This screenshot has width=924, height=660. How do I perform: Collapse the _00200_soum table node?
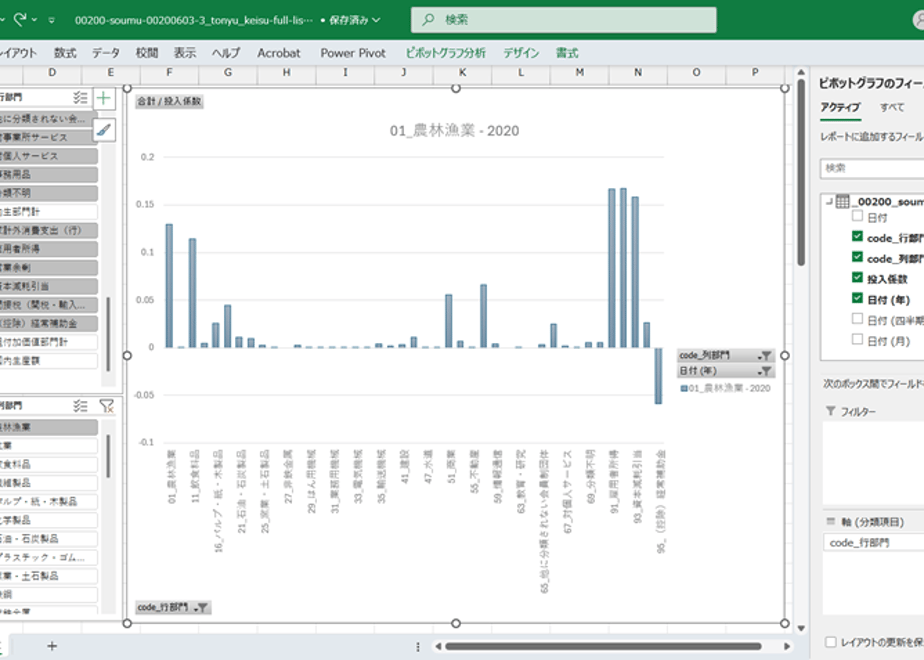pos(830,202)
